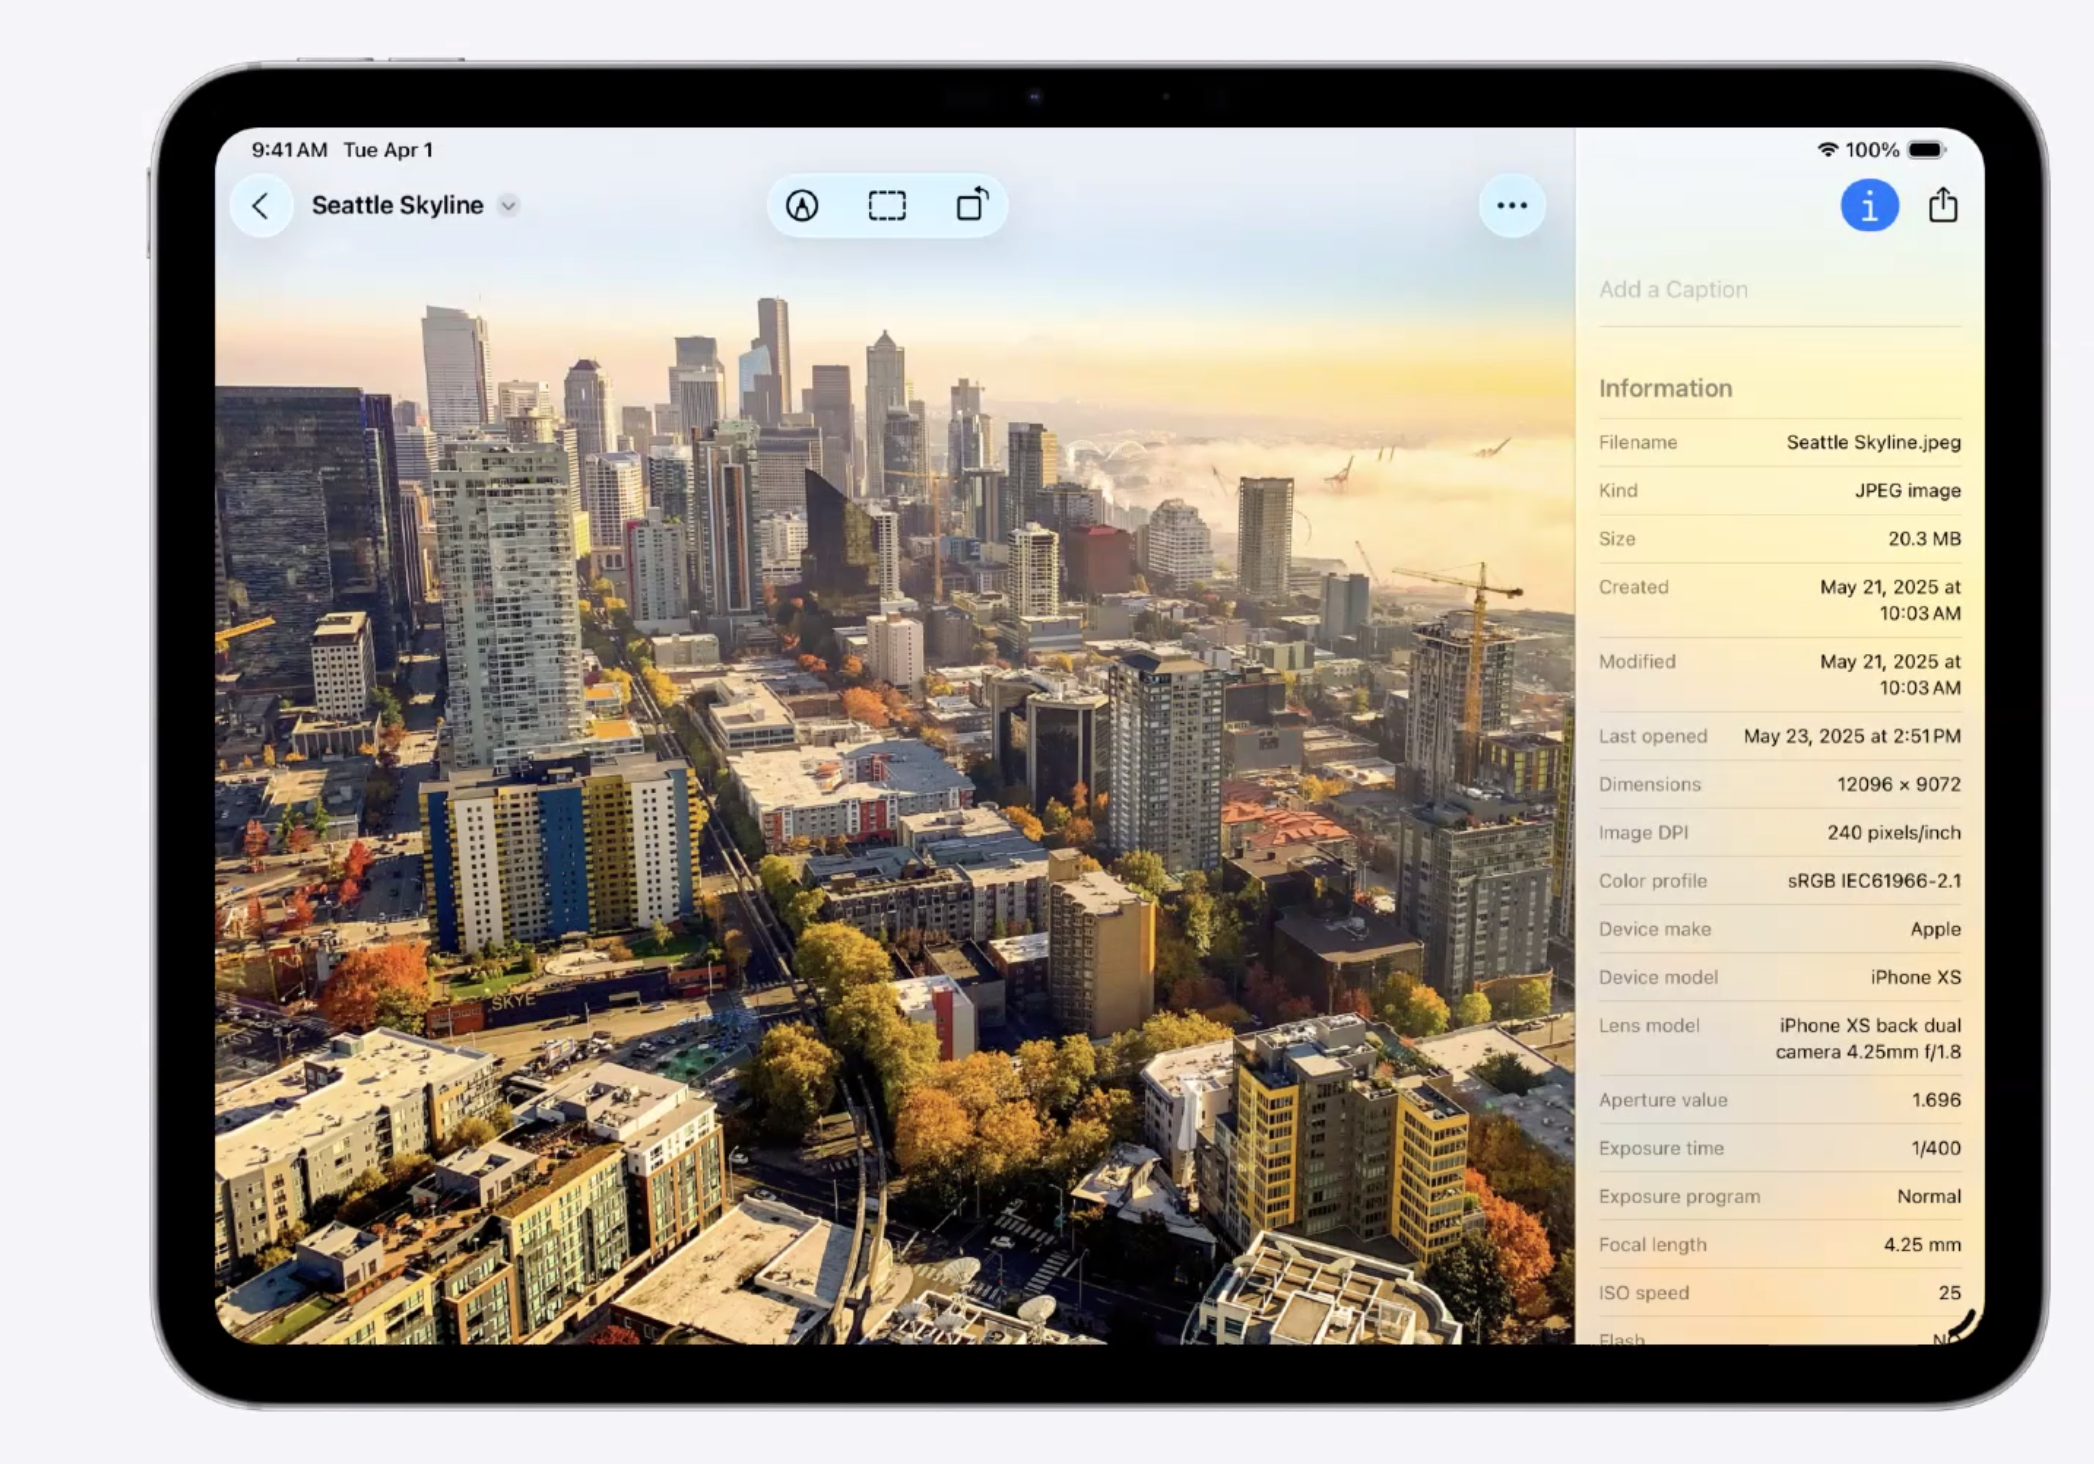Select the rectangular selection tool
Screen dimensions: 2094x1464
coord(887,206)
